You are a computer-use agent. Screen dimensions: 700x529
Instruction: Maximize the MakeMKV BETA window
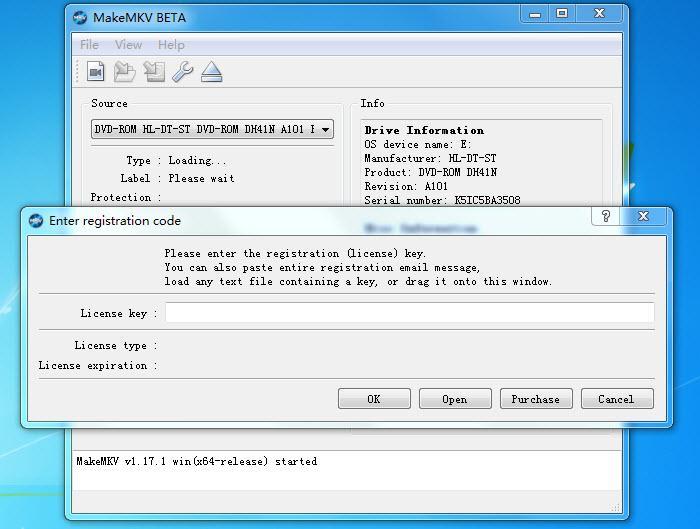click(x=562, y=14)
